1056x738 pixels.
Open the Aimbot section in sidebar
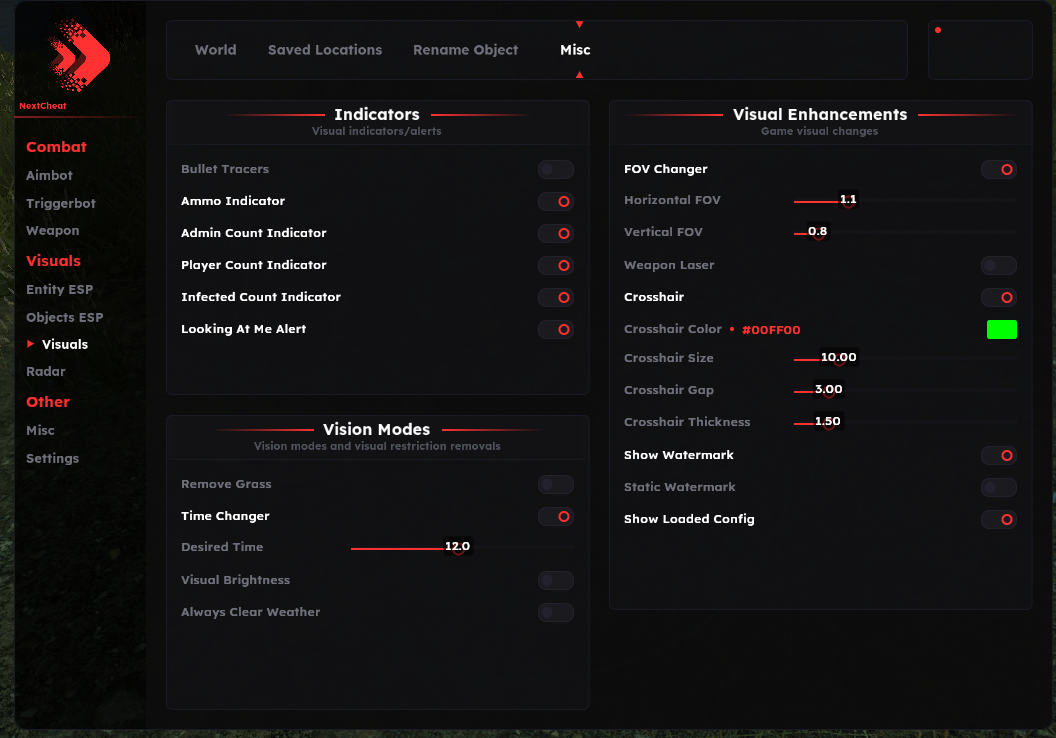pyautogui.click(x=47, y=175)
